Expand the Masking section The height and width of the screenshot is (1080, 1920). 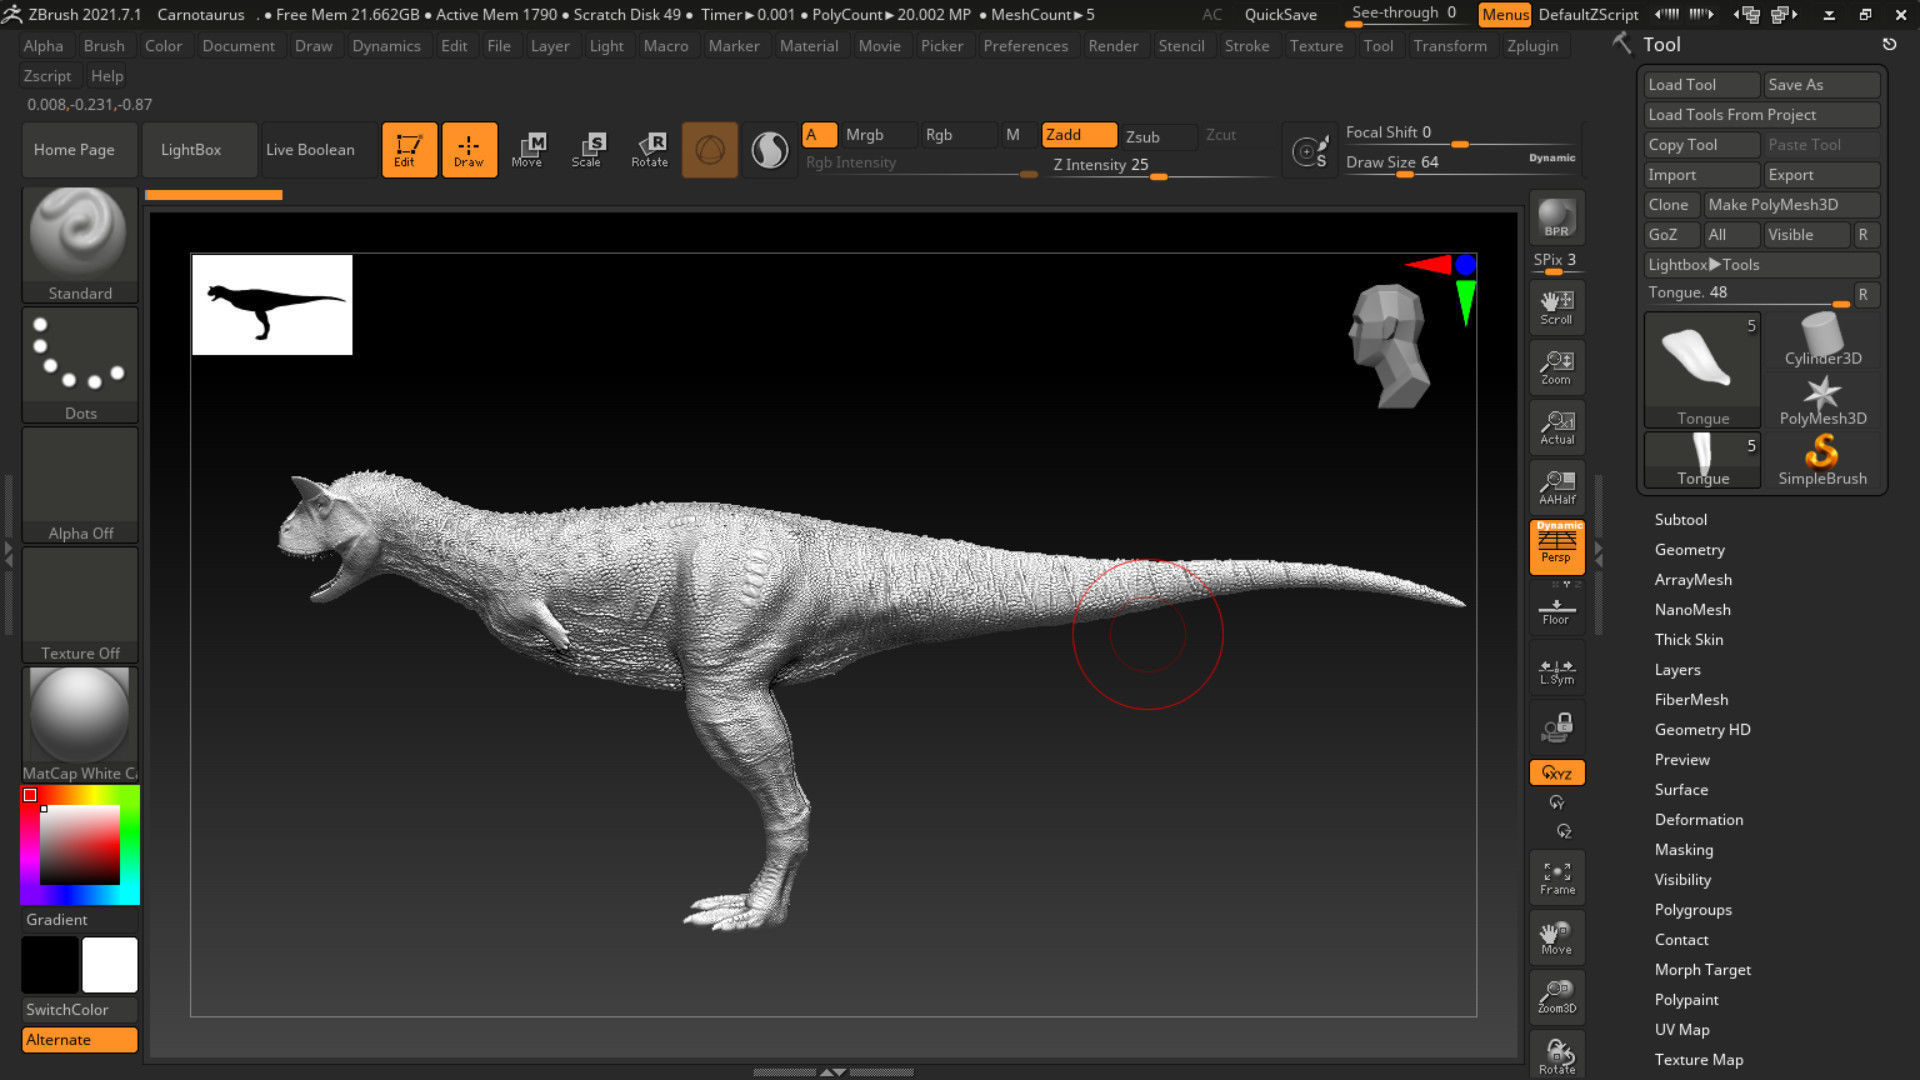point(1683,850)
